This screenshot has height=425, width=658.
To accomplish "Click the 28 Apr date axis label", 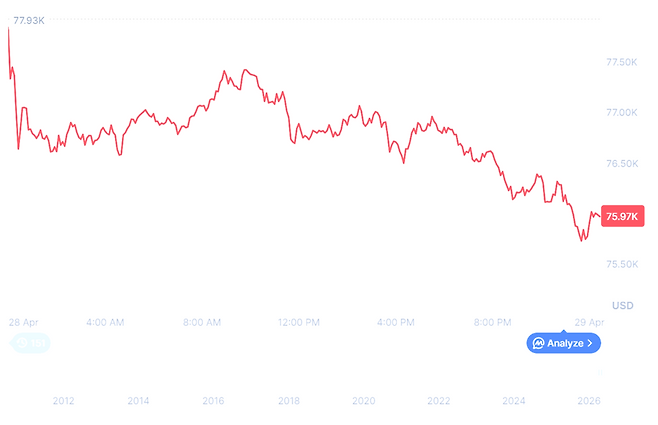I will pos(22,322).
